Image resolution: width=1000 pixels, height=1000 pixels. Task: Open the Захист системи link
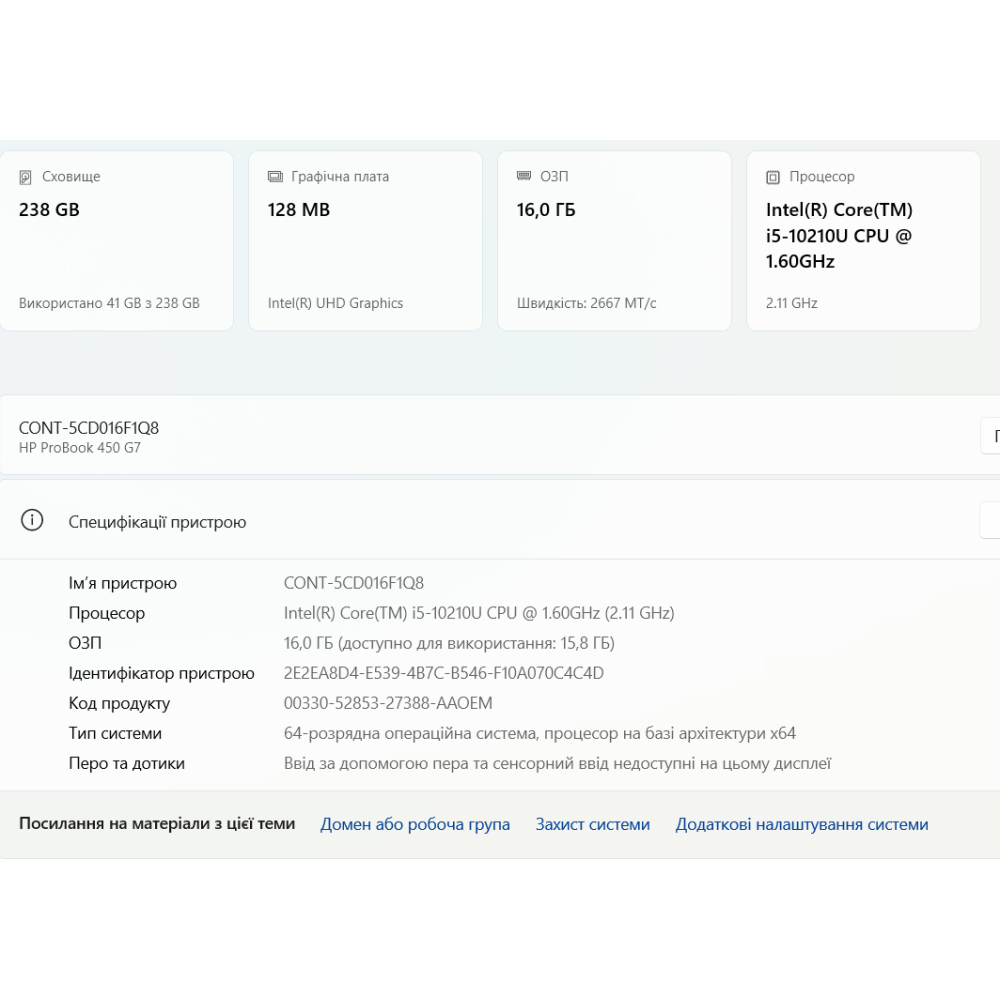592,825
